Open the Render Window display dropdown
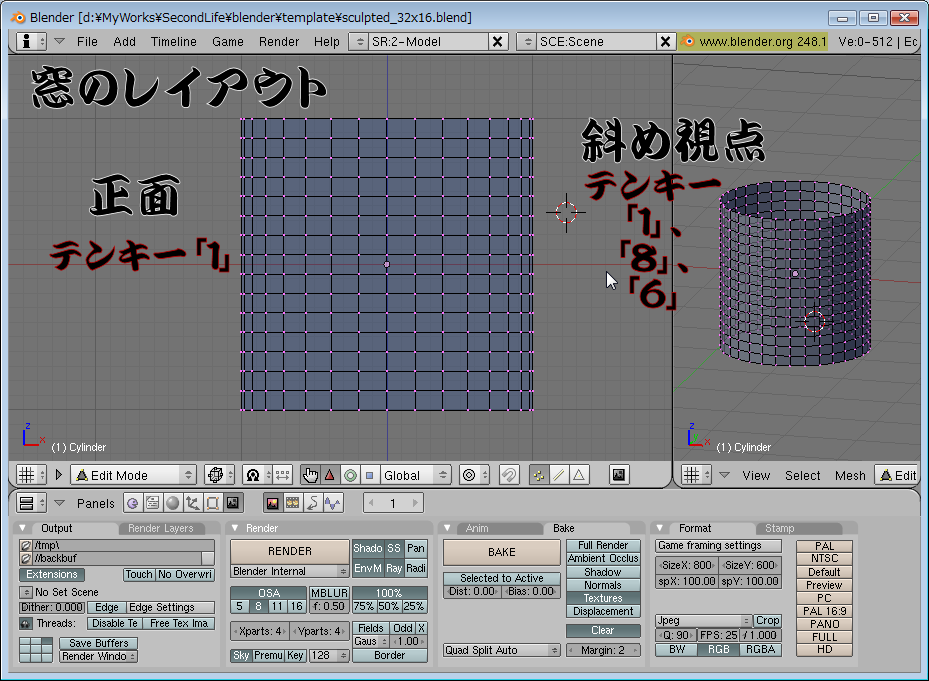Viewport: 929px width, 681px height. click(x=98, y=656)
